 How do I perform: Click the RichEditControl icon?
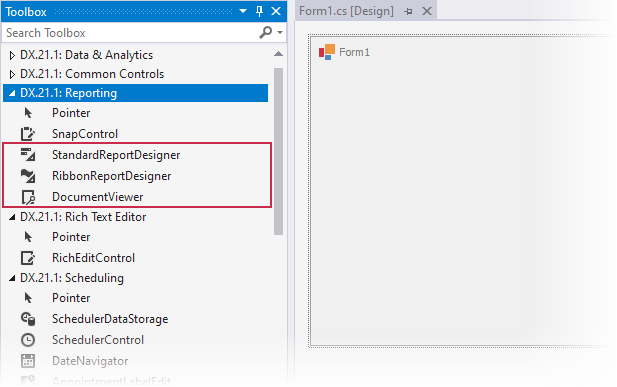click(x=28, y=258)
